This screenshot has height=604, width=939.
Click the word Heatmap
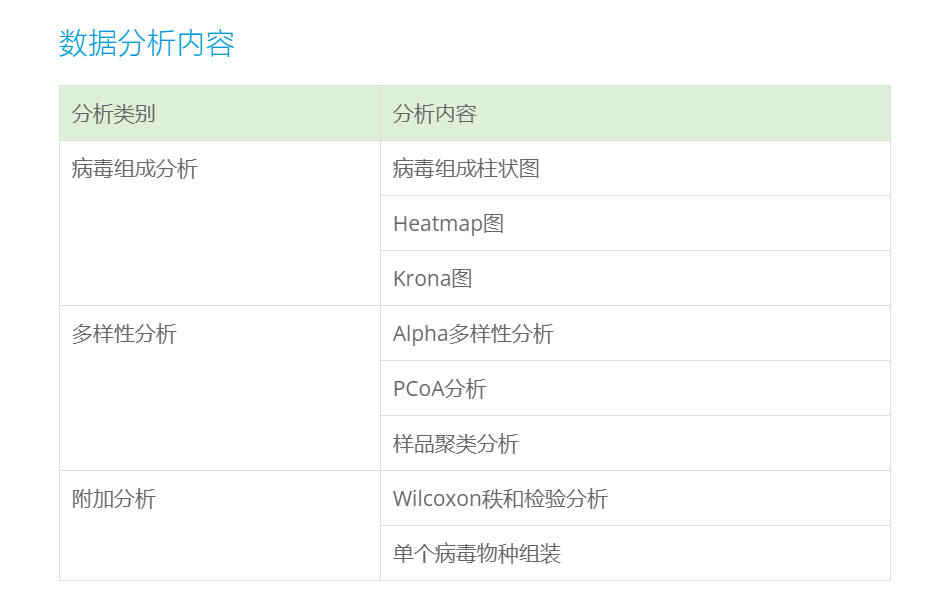438,224
